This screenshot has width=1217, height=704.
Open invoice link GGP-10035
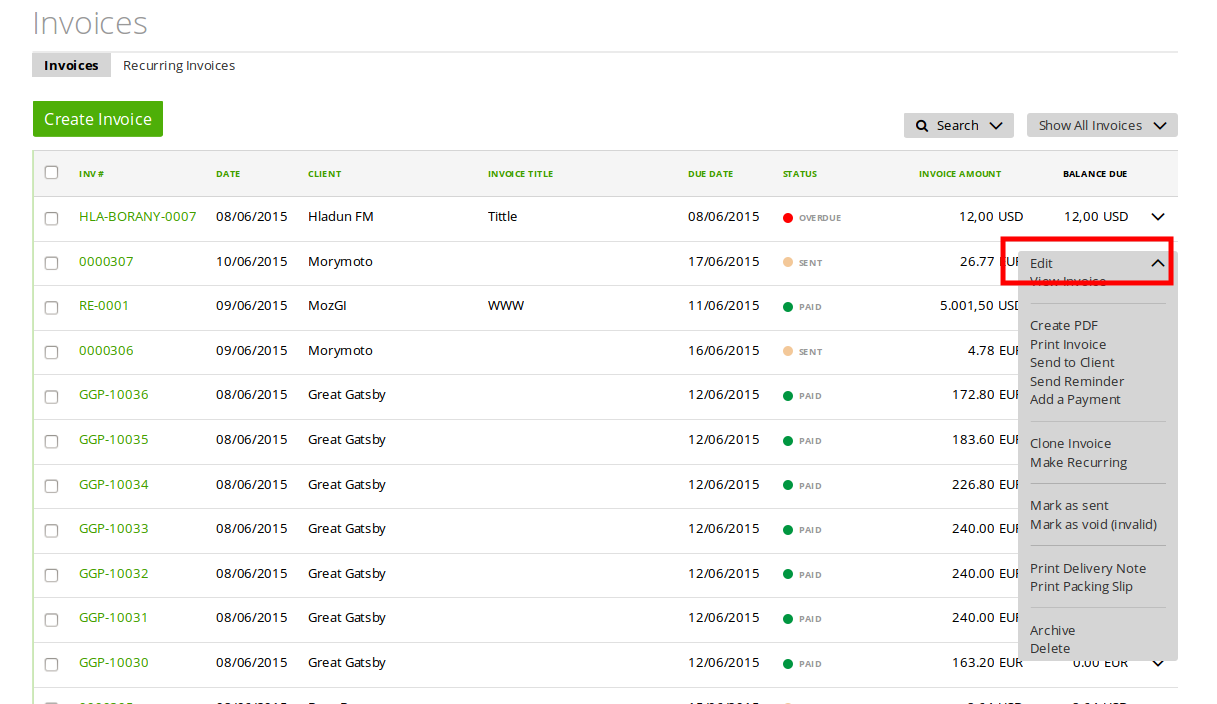(x=113, y=439)
